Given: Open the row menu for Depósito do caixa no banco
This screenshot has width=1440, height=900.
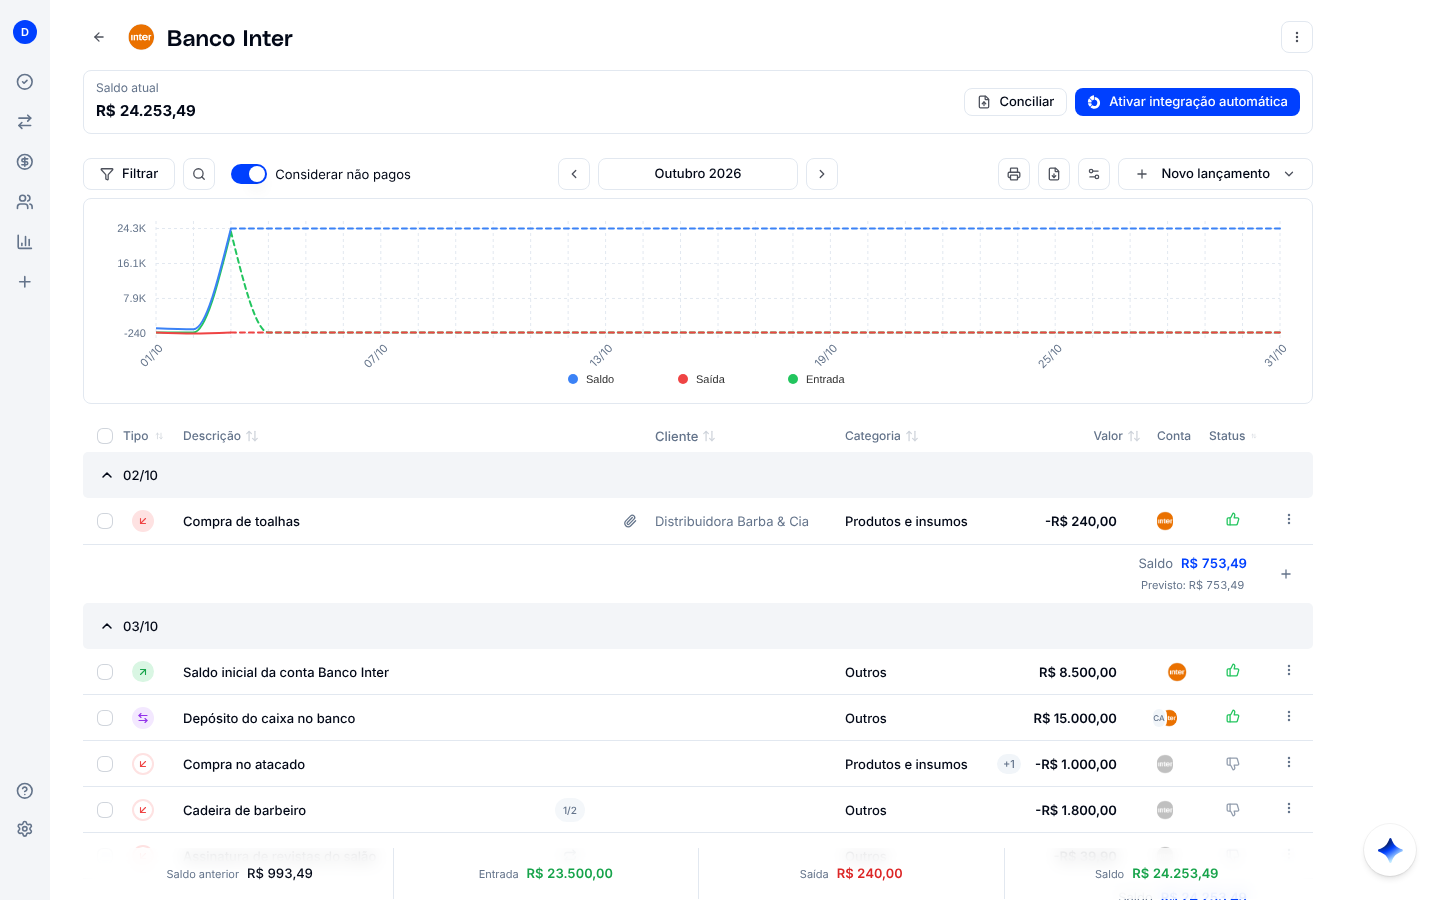Looking at the screenshot, I should (1289, 717).
